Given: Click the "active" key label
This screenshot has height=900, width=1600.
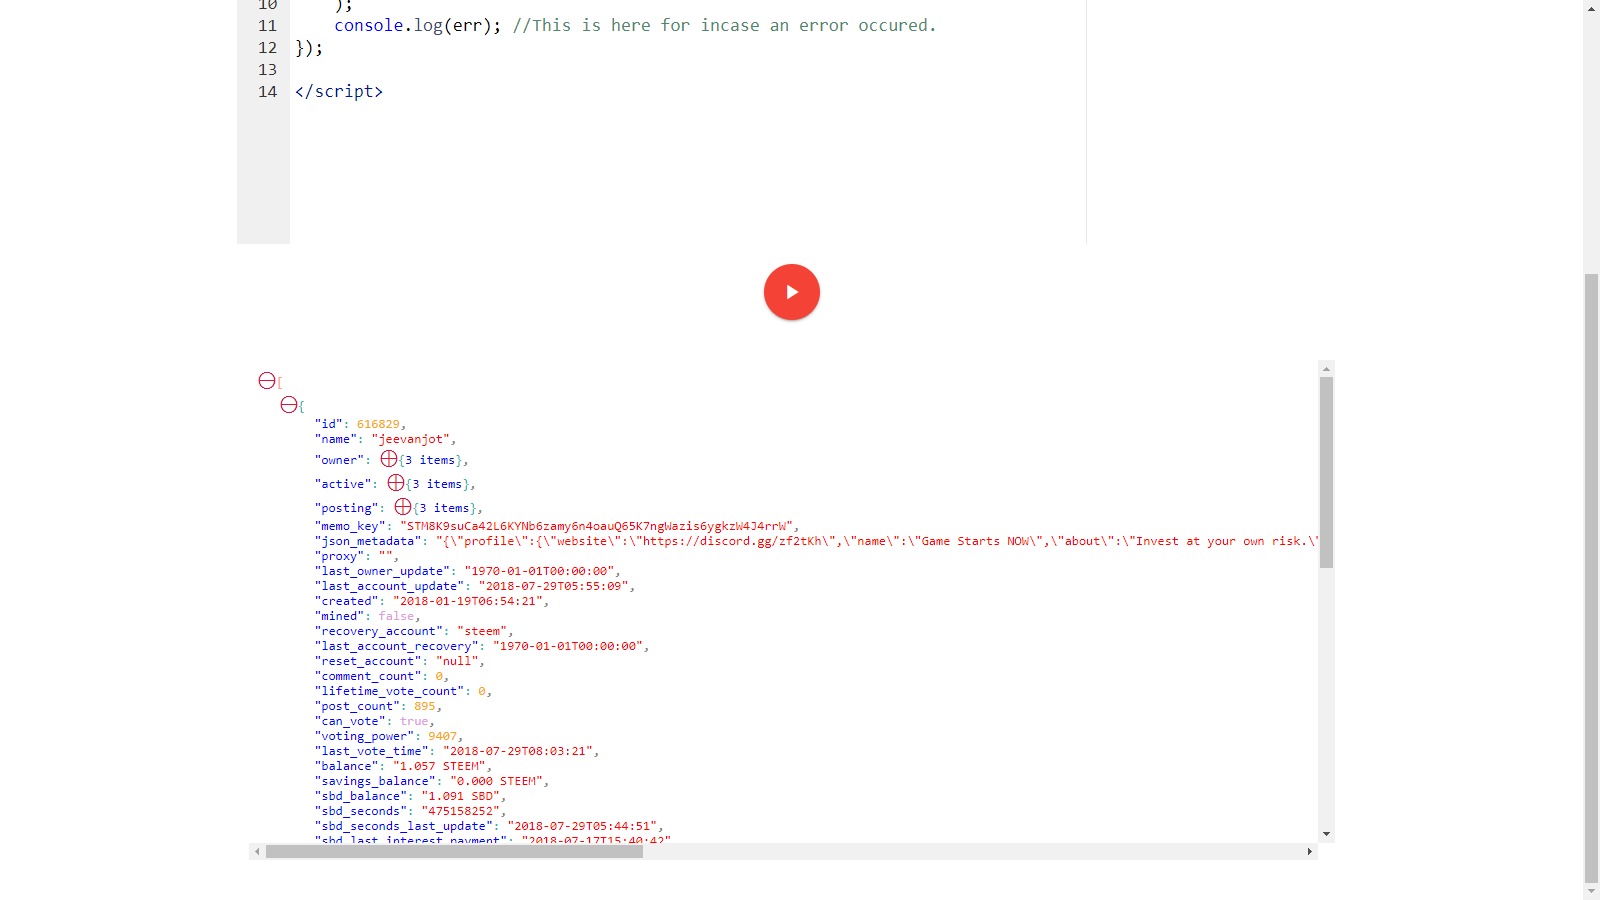Looking at the screenshot, I should pyautogui.click(x=343, y=484).
